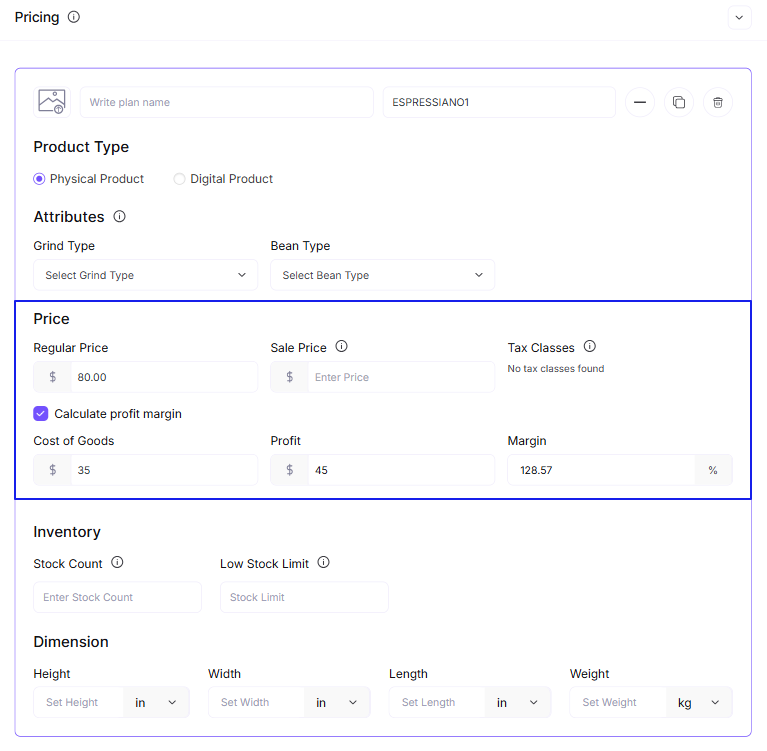Click the Set Weight field
The height and width of the screenshot is (751, 767).
(x=618, y=703)
